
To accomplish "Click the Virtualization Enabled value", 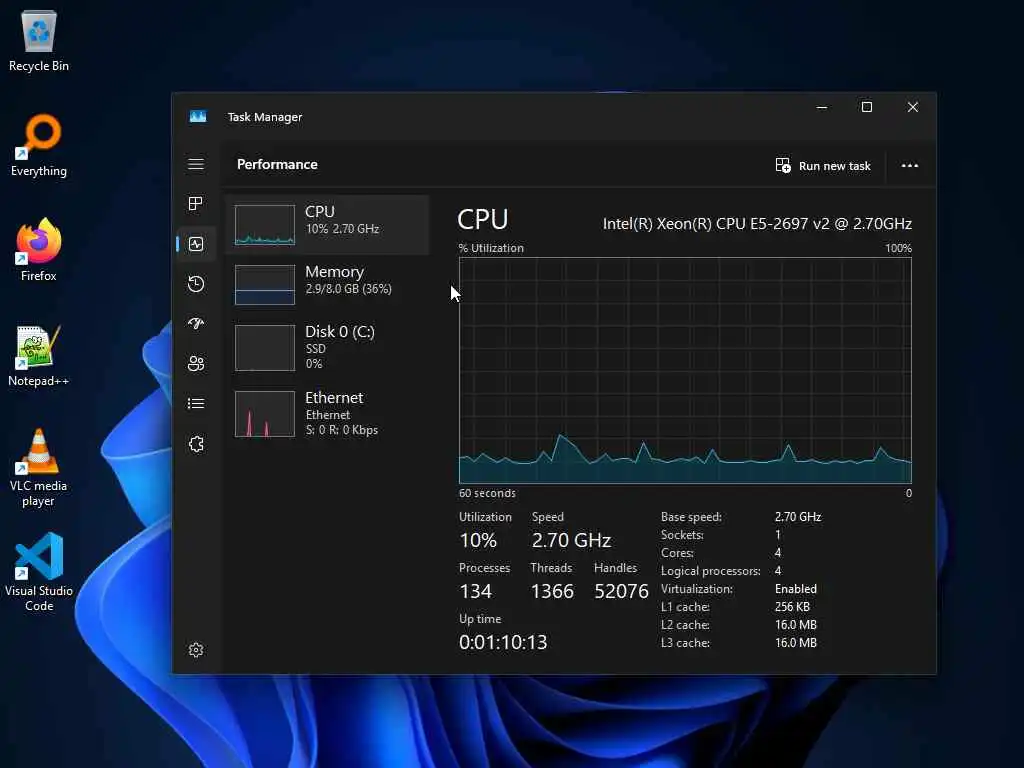I will pyautogui.click(x=795, y=588).
